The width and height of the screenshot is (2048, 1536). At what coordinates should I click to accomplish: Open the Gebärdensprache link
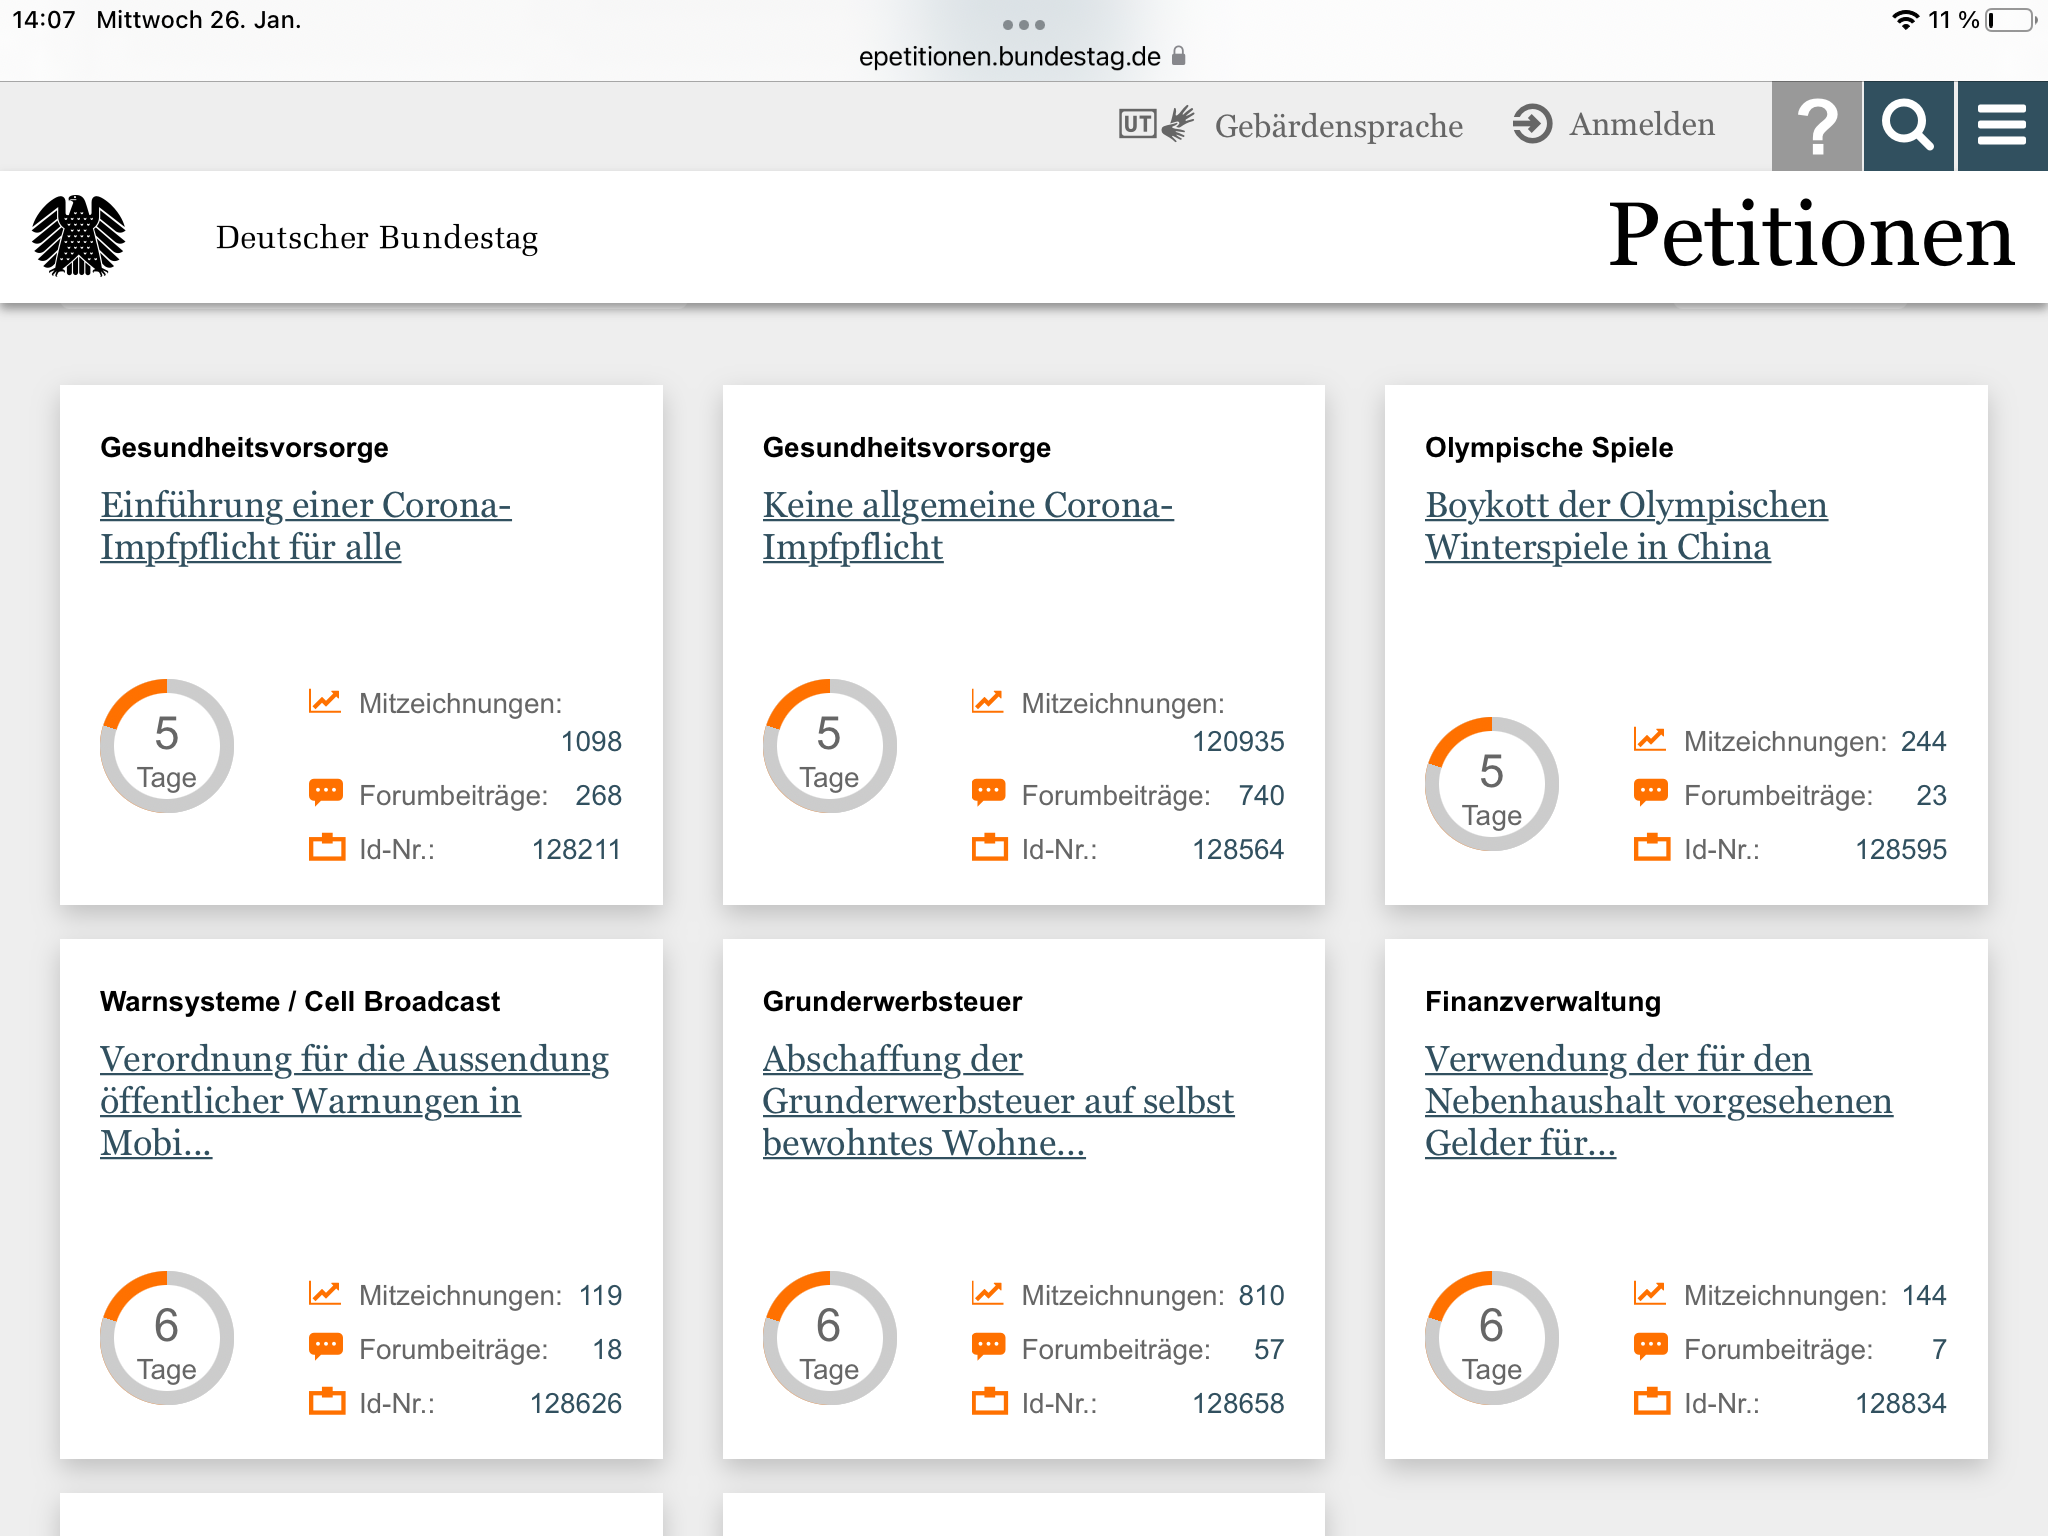click(x=1338, y=126)
